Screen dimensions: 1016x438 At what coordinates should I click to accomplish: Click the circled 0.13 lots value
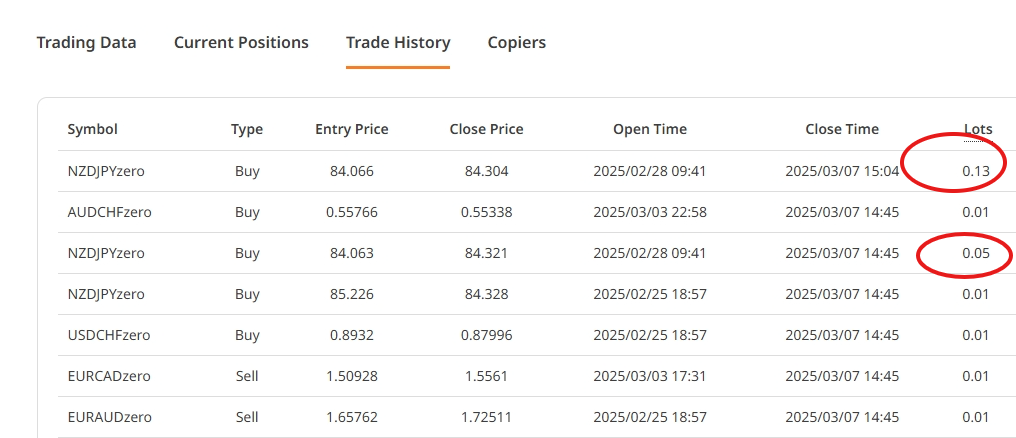click(x=976, y=171)
